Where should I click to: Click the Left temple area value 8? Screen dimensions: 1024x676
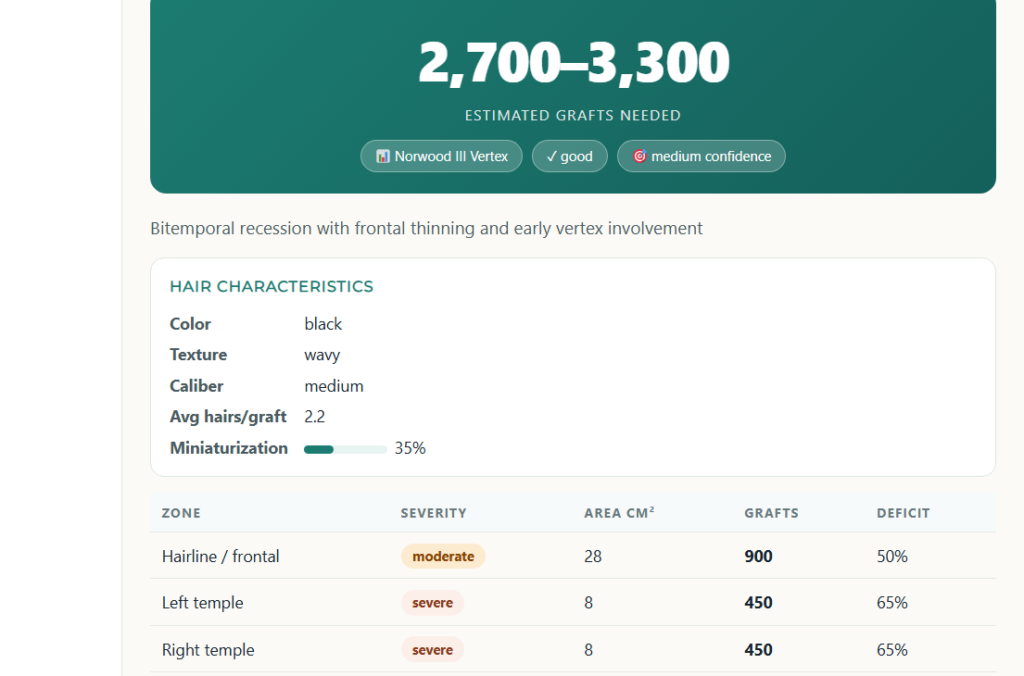(x=588, y=602)
